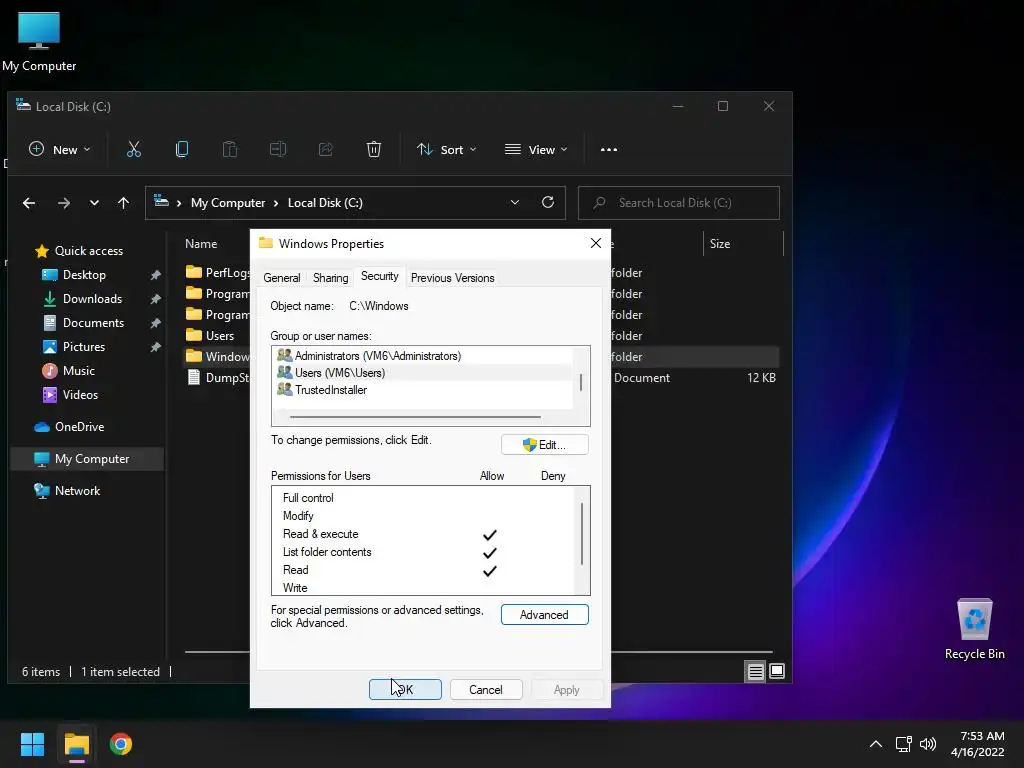Click the Edit... permissions button

tap(545, 445)
